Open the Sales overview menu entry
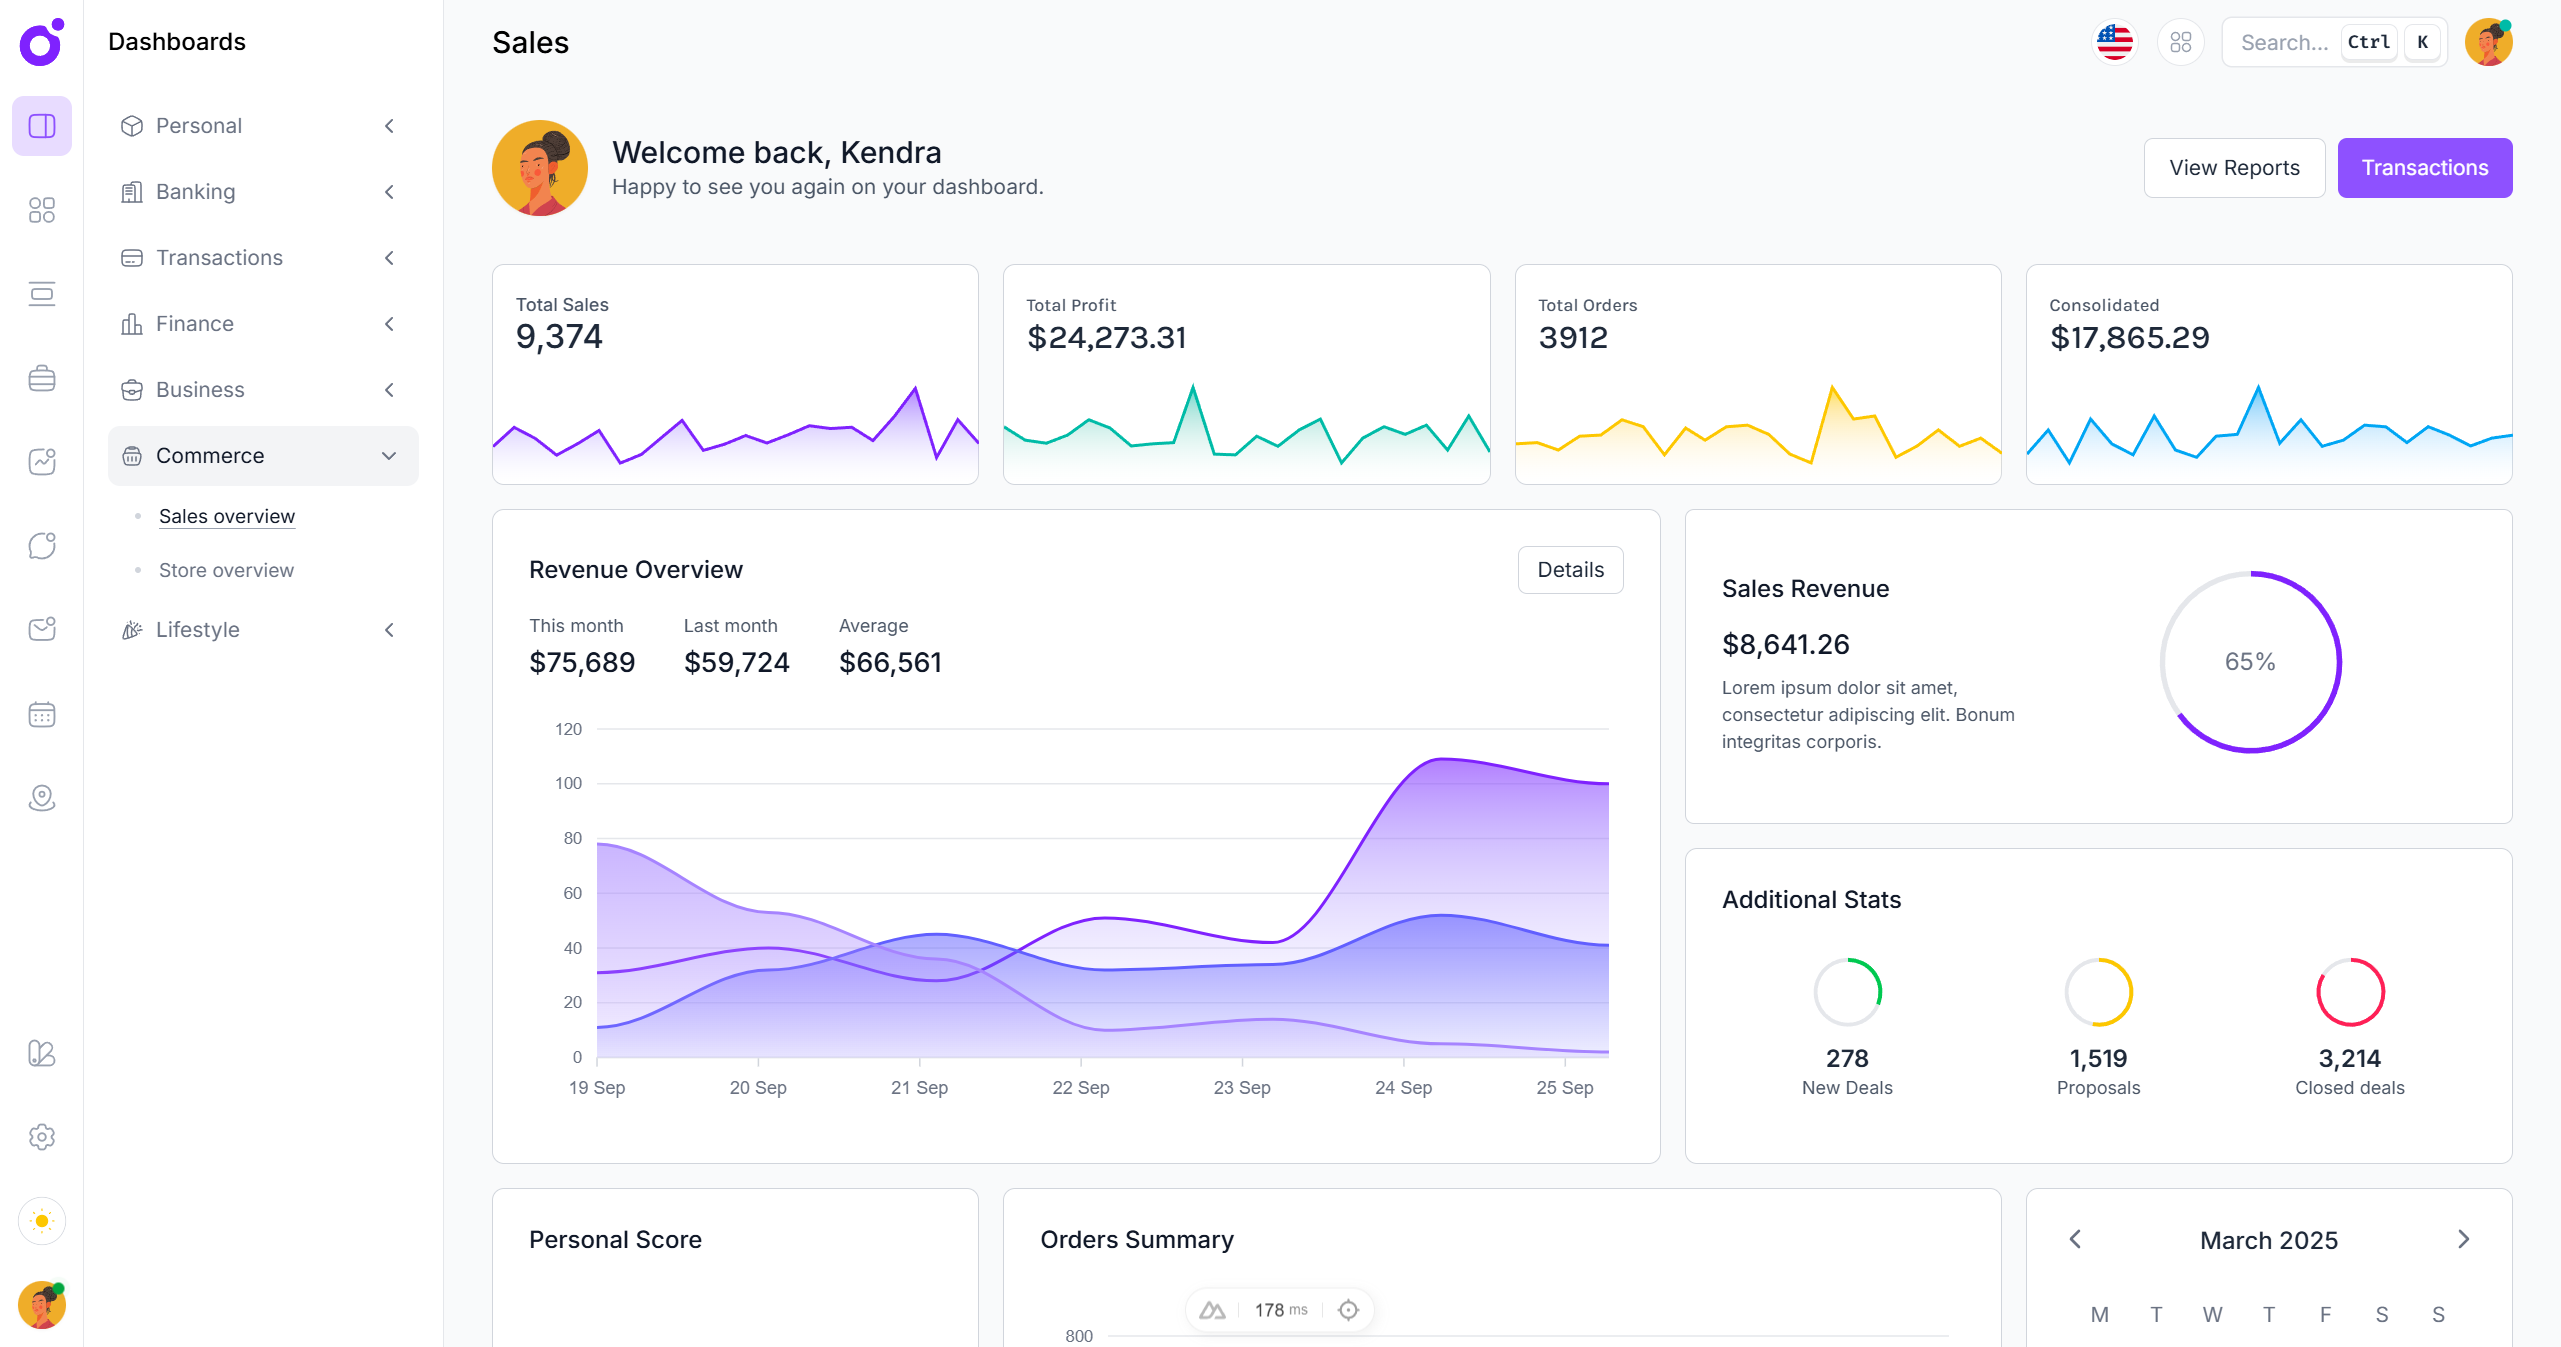The width and height of the screenshot is (2561, 1347). click(x=226, y=515)
